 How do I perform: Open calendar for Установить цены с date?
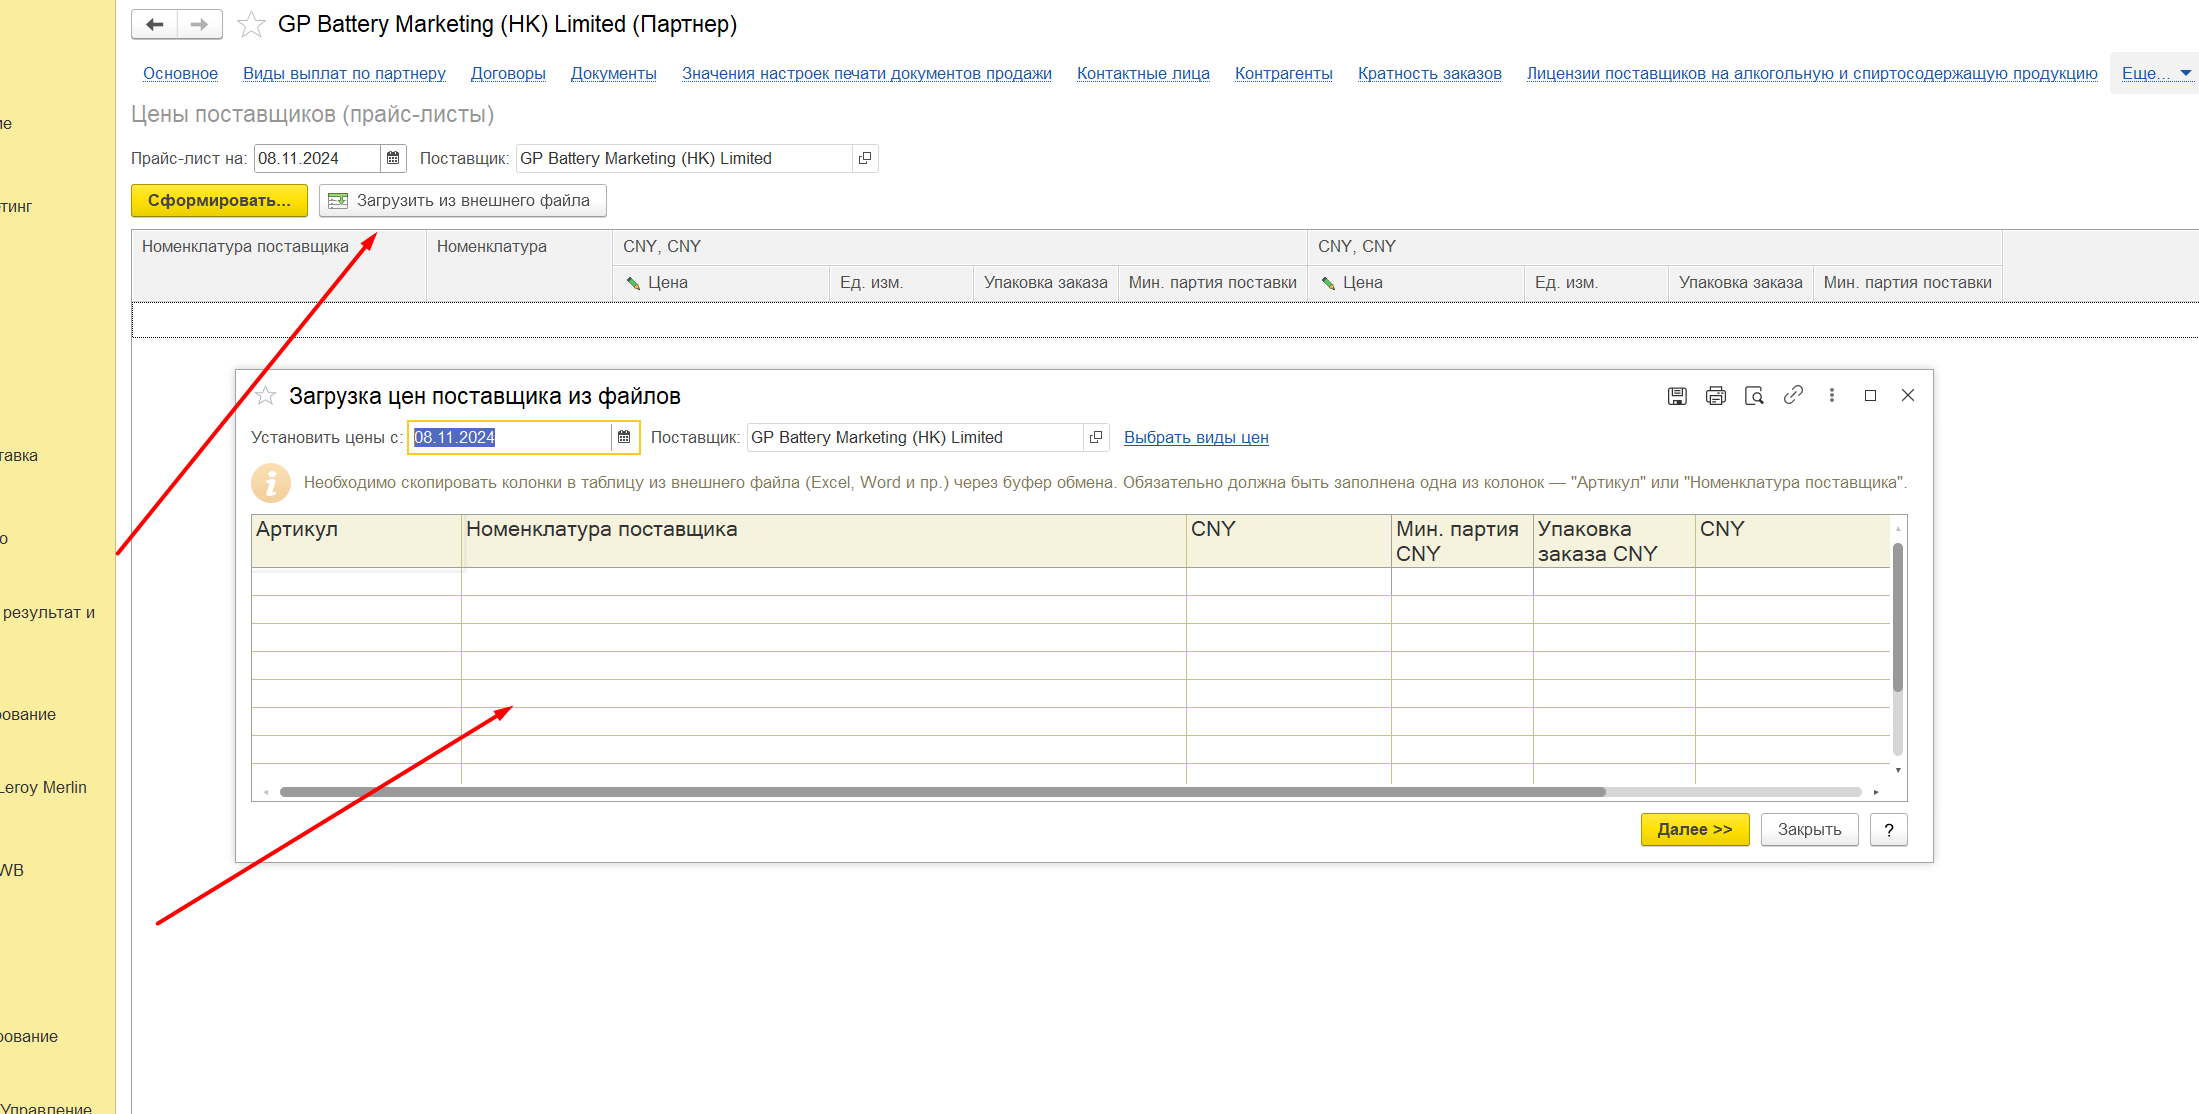(624, 437)
